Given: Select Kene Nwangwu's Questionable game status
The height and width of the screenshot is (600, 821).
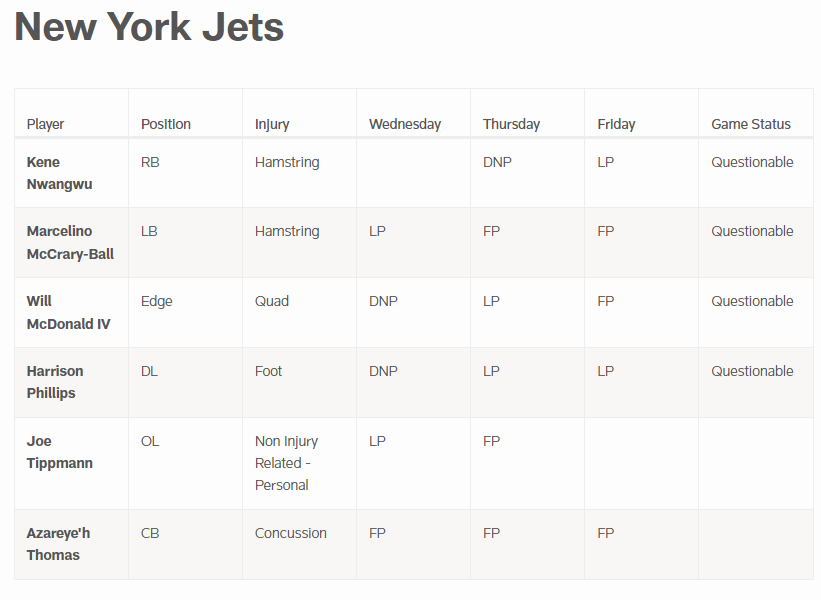Looking at the screenshot, I should pos(752,162).
